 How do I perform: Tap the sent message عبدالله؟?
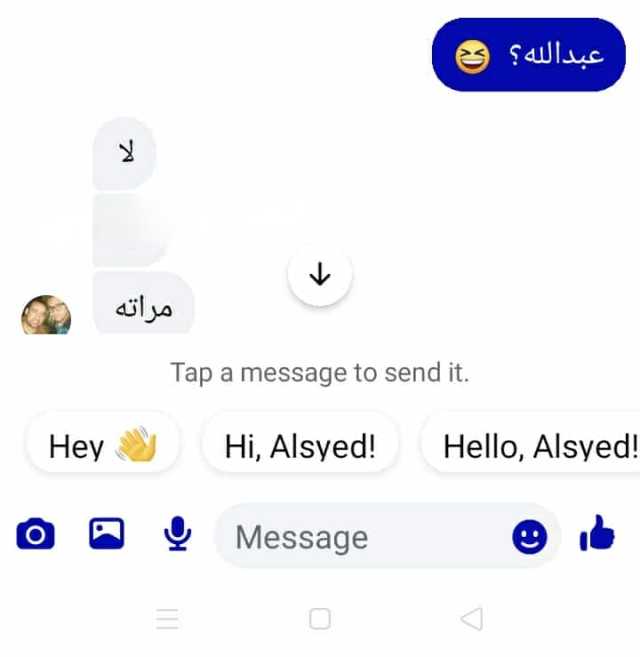[x=529, y=54]
